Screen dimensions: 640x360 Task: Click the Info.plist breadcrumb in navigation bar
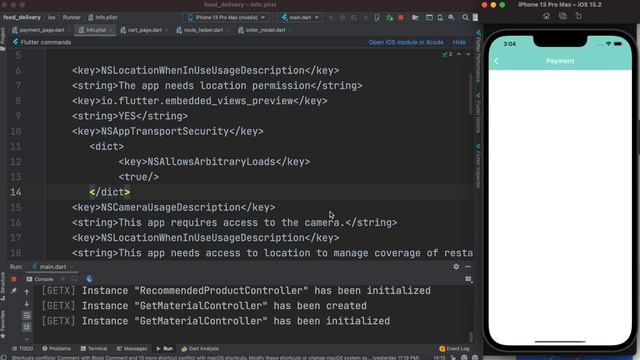click(103, 18)
